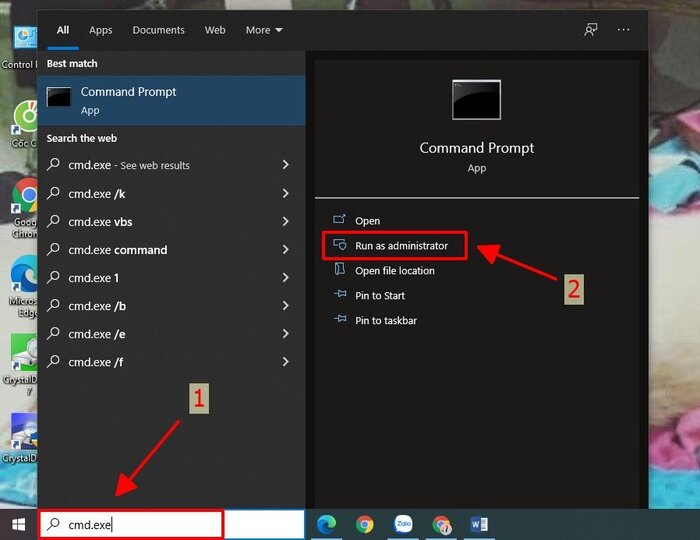700x540 pixels.
Task: Open Microsoft Word from the taskbar
Action: [x=479, y=524]
